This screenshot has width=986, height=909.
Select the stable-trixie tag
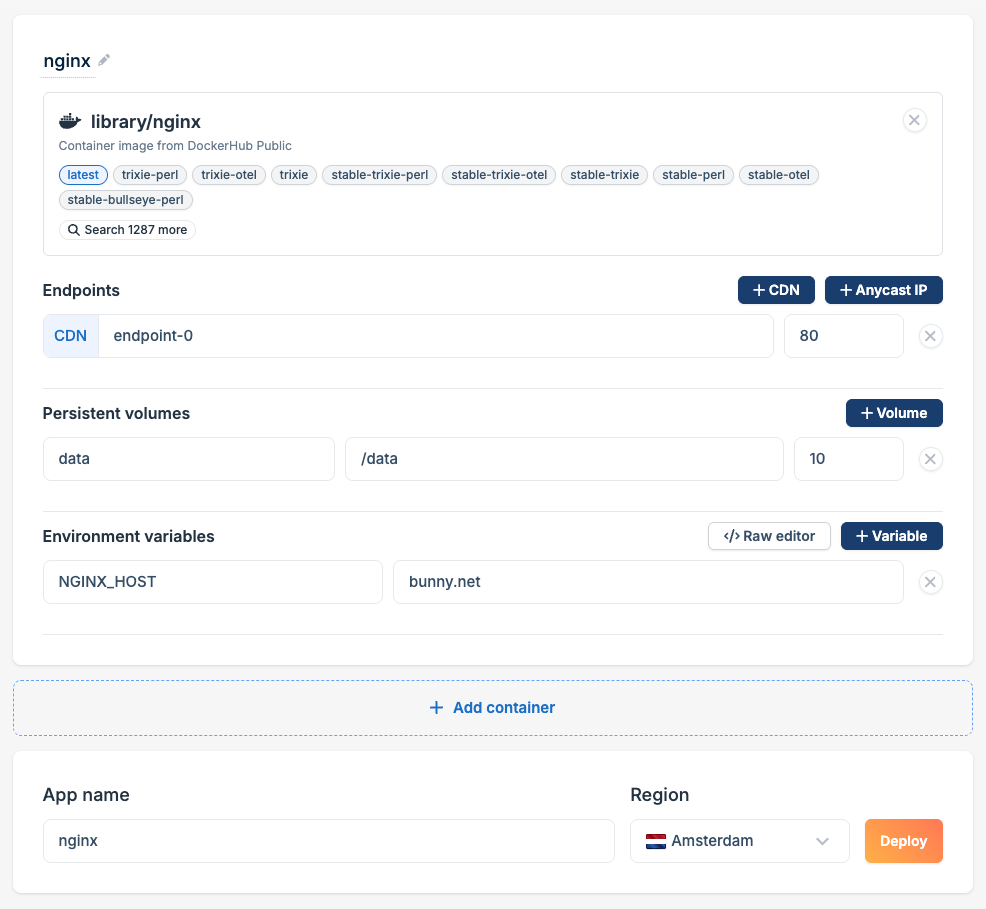click(604, 175)
